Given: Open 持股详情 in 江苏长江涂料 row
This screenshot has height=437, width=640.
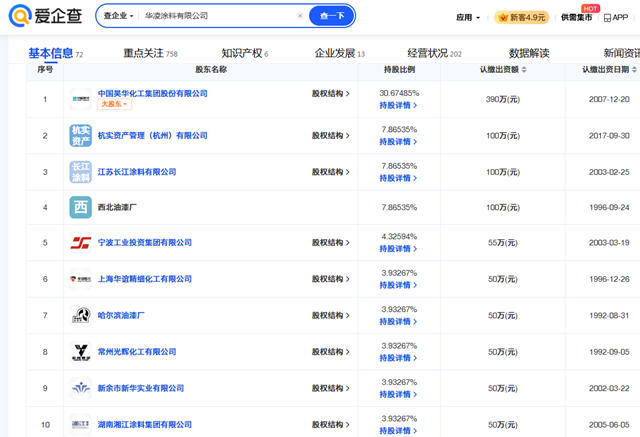Looking at the screenshot, I should [x=398, y=178].
